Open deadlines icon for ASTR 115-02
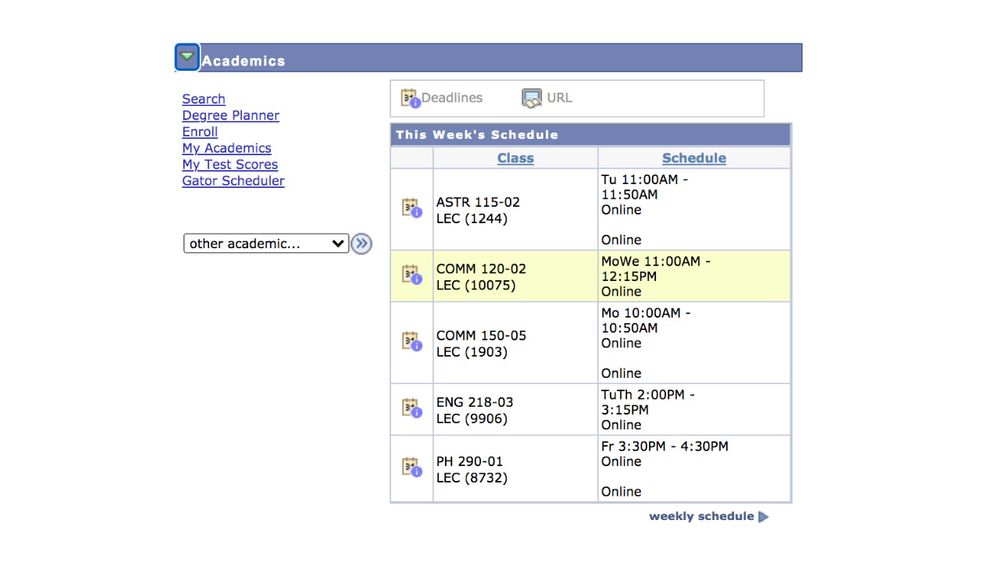Viewport: 1000px width, 563px height. tap(411, 208)
